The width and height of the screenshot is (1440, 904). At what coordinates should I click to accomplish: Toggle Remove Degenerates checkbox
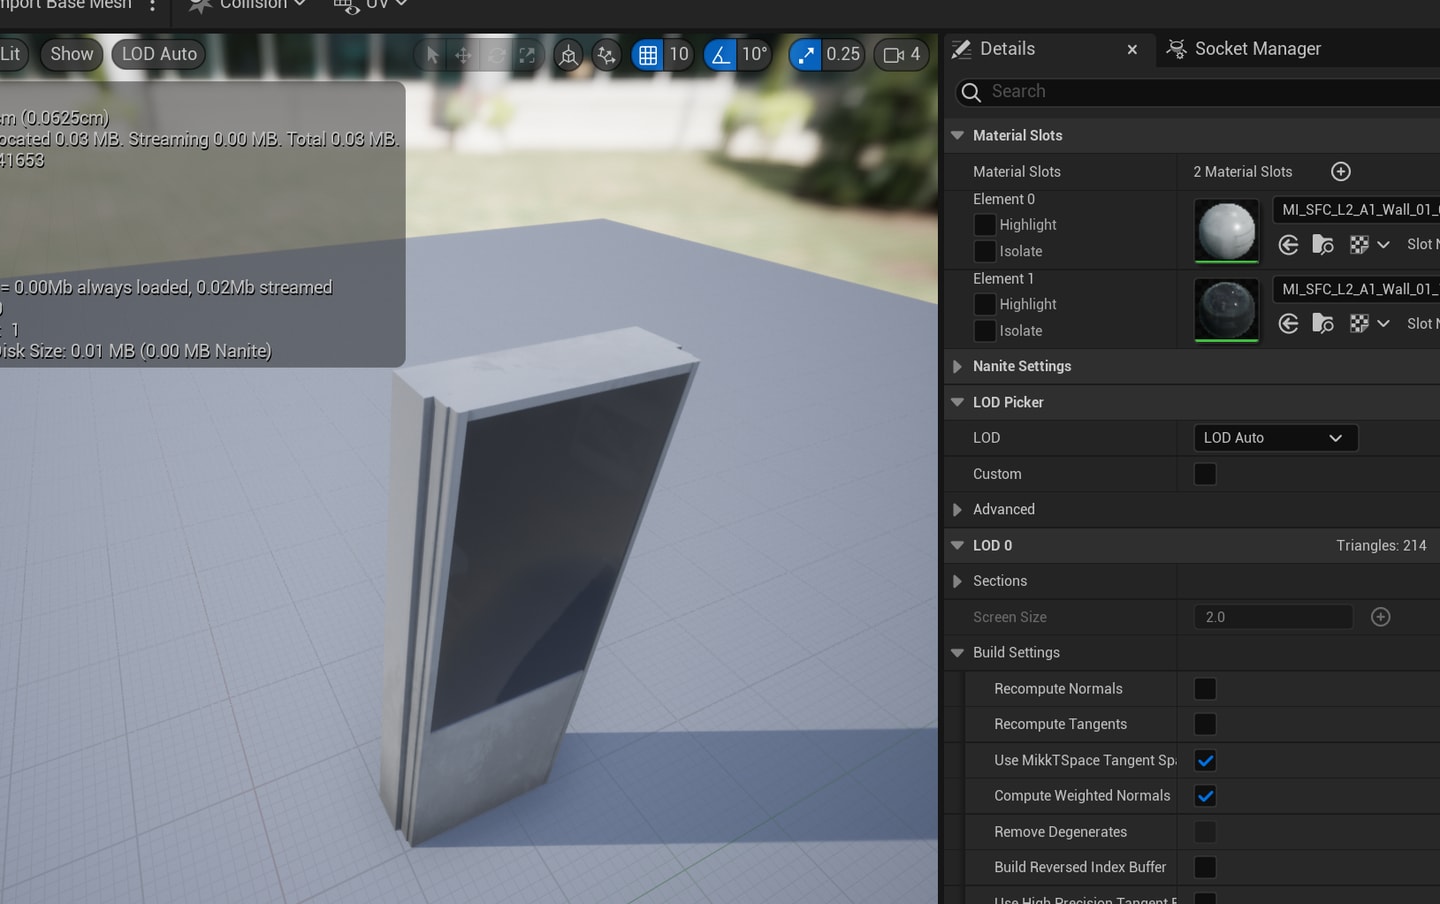(x=1205, y=832)
